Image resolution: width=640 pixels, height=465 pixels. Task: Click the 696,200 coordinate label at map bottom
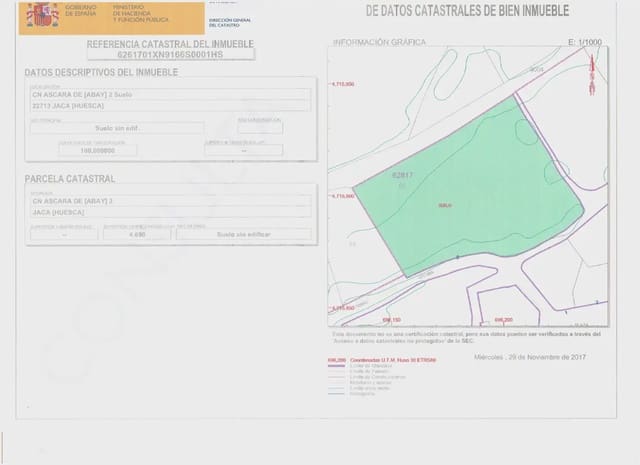504,320
